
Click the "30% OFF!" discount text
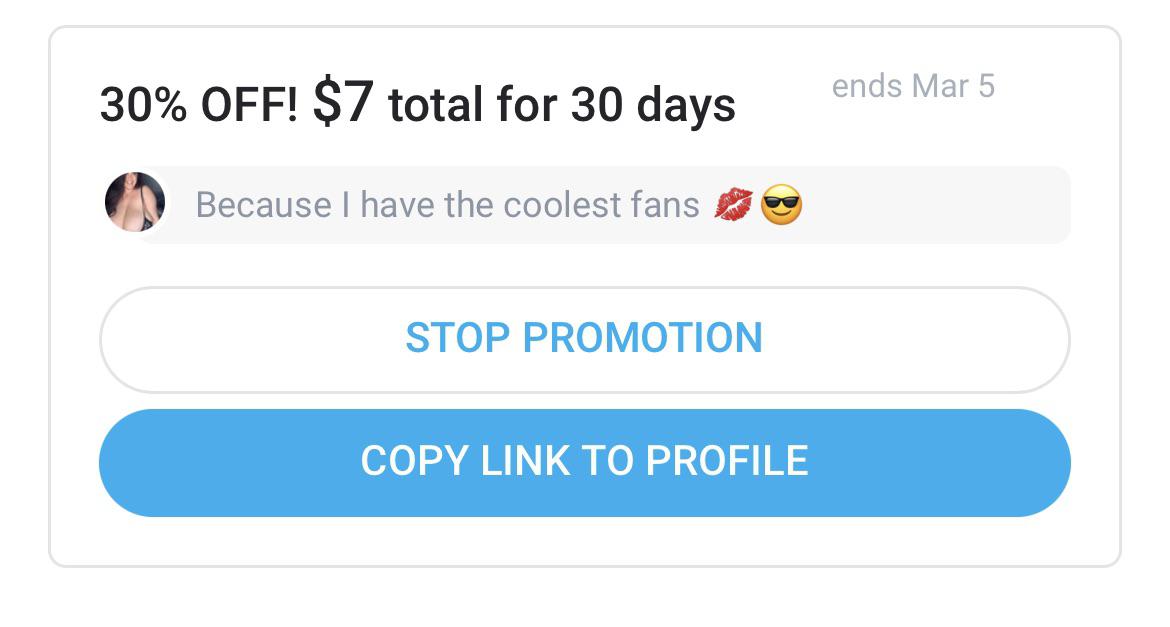tap(198, 106)
